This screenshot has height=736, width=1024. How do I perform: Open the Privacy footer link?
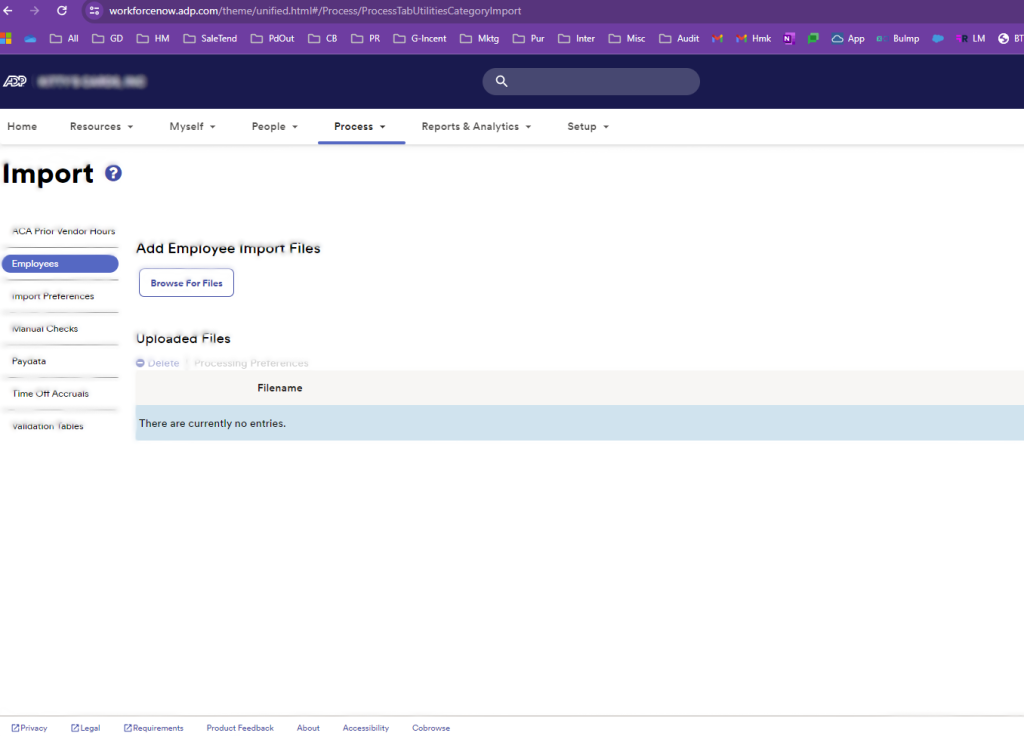(x=29, y=728)
